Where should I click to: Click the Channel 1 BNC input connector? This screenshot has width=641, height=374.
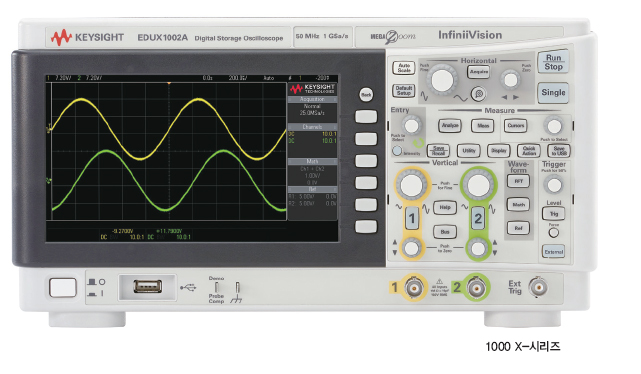(x=413, y=288)
